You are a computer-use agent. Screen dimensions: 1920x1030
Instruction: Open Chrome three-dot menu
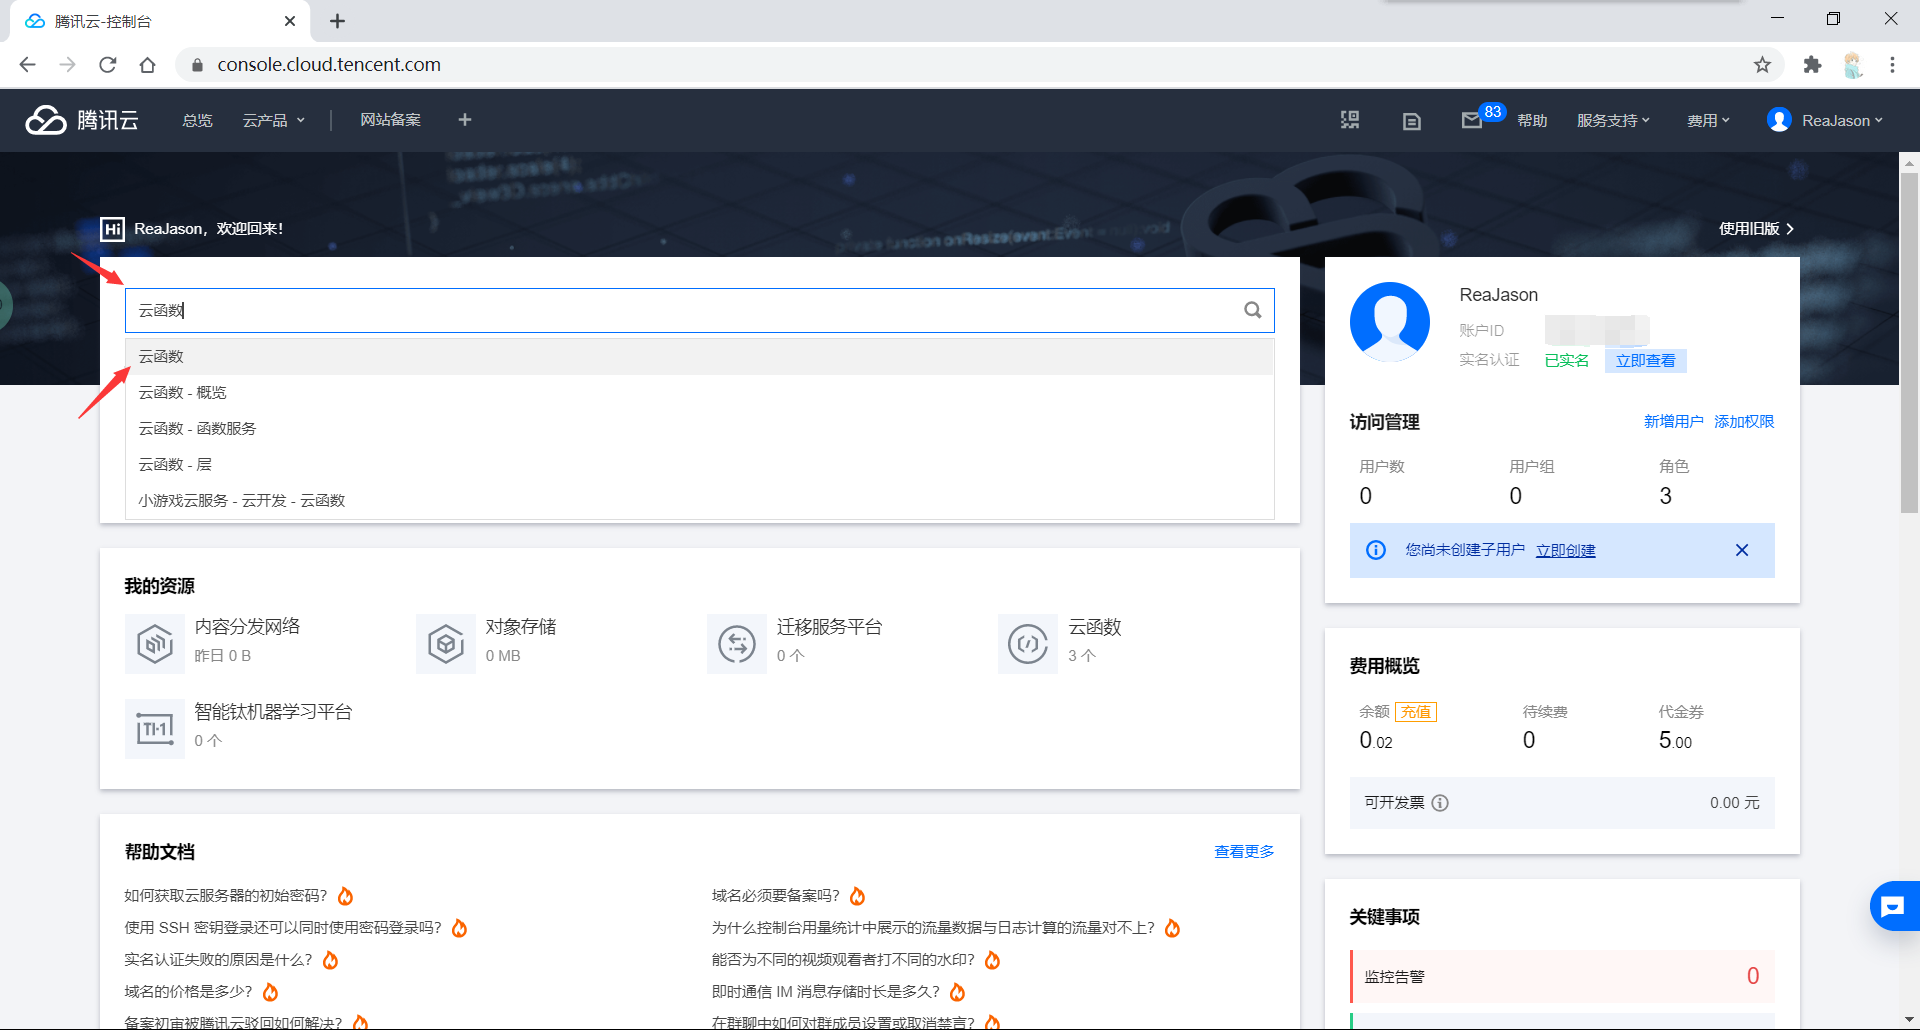coord(1892,65)
